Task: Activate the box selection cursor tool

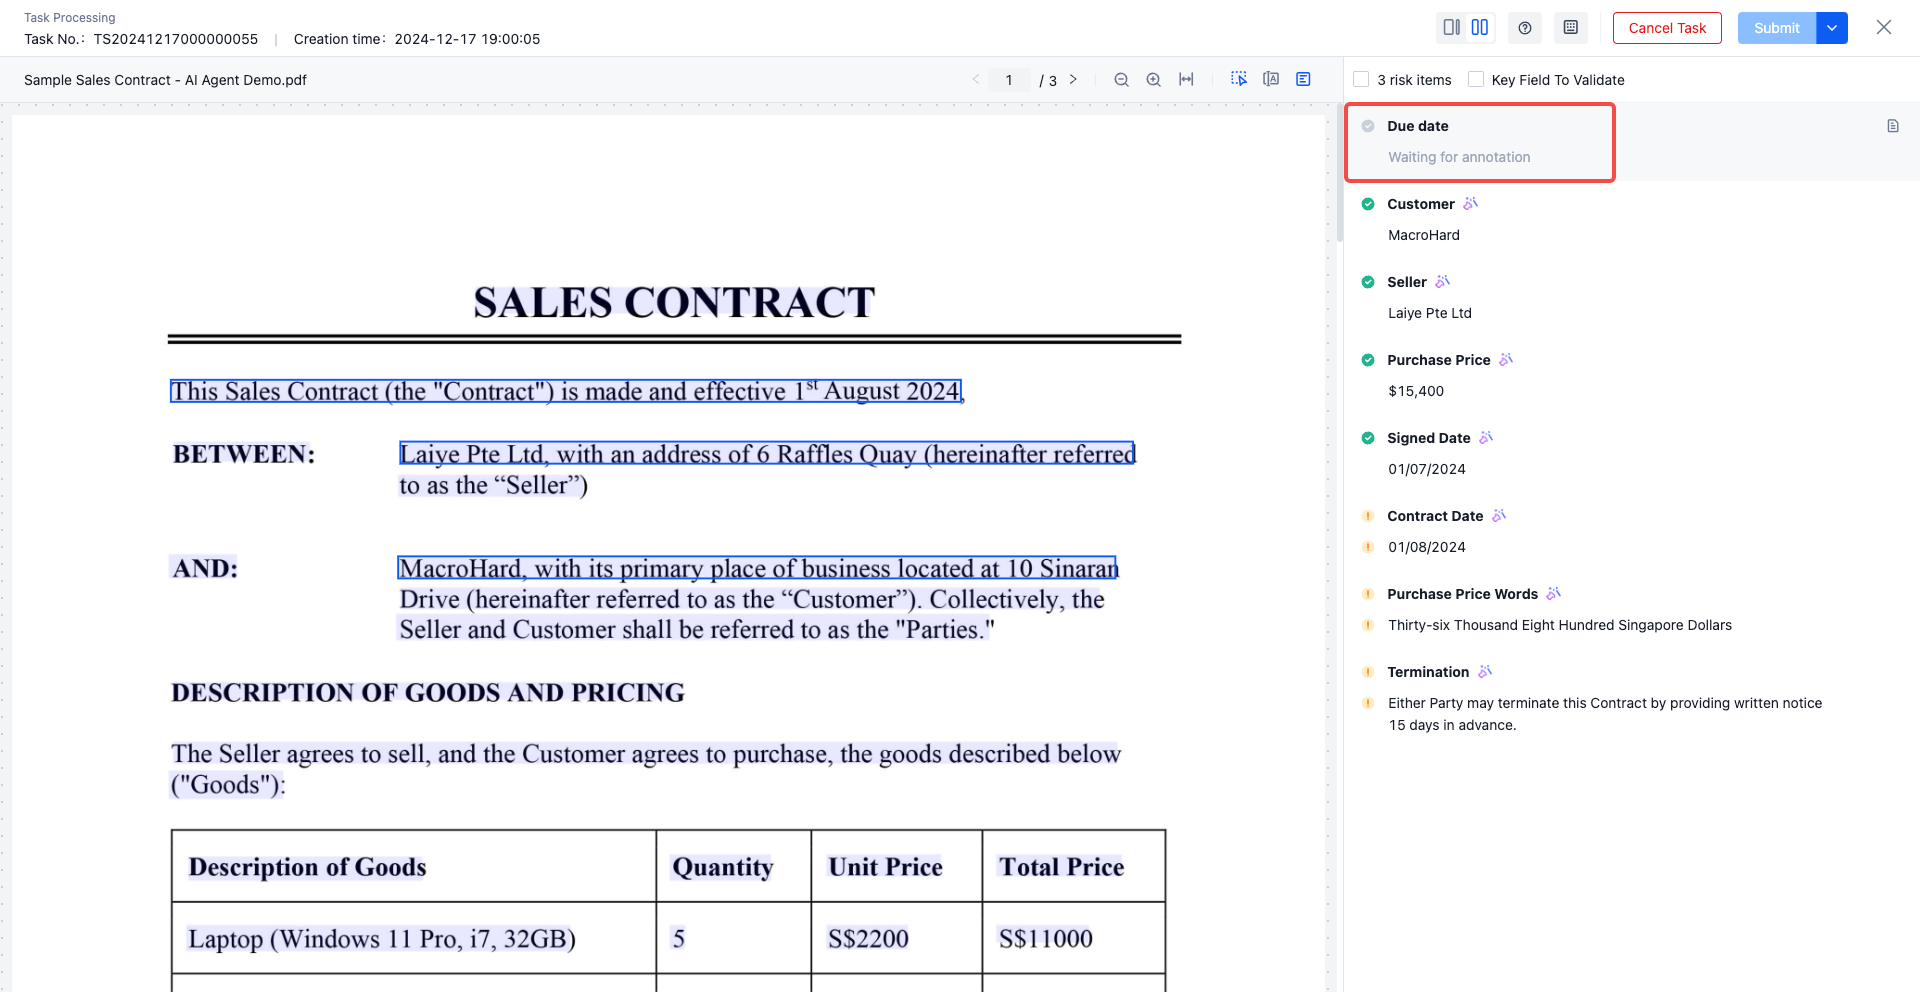Action: click(1239, 79)
